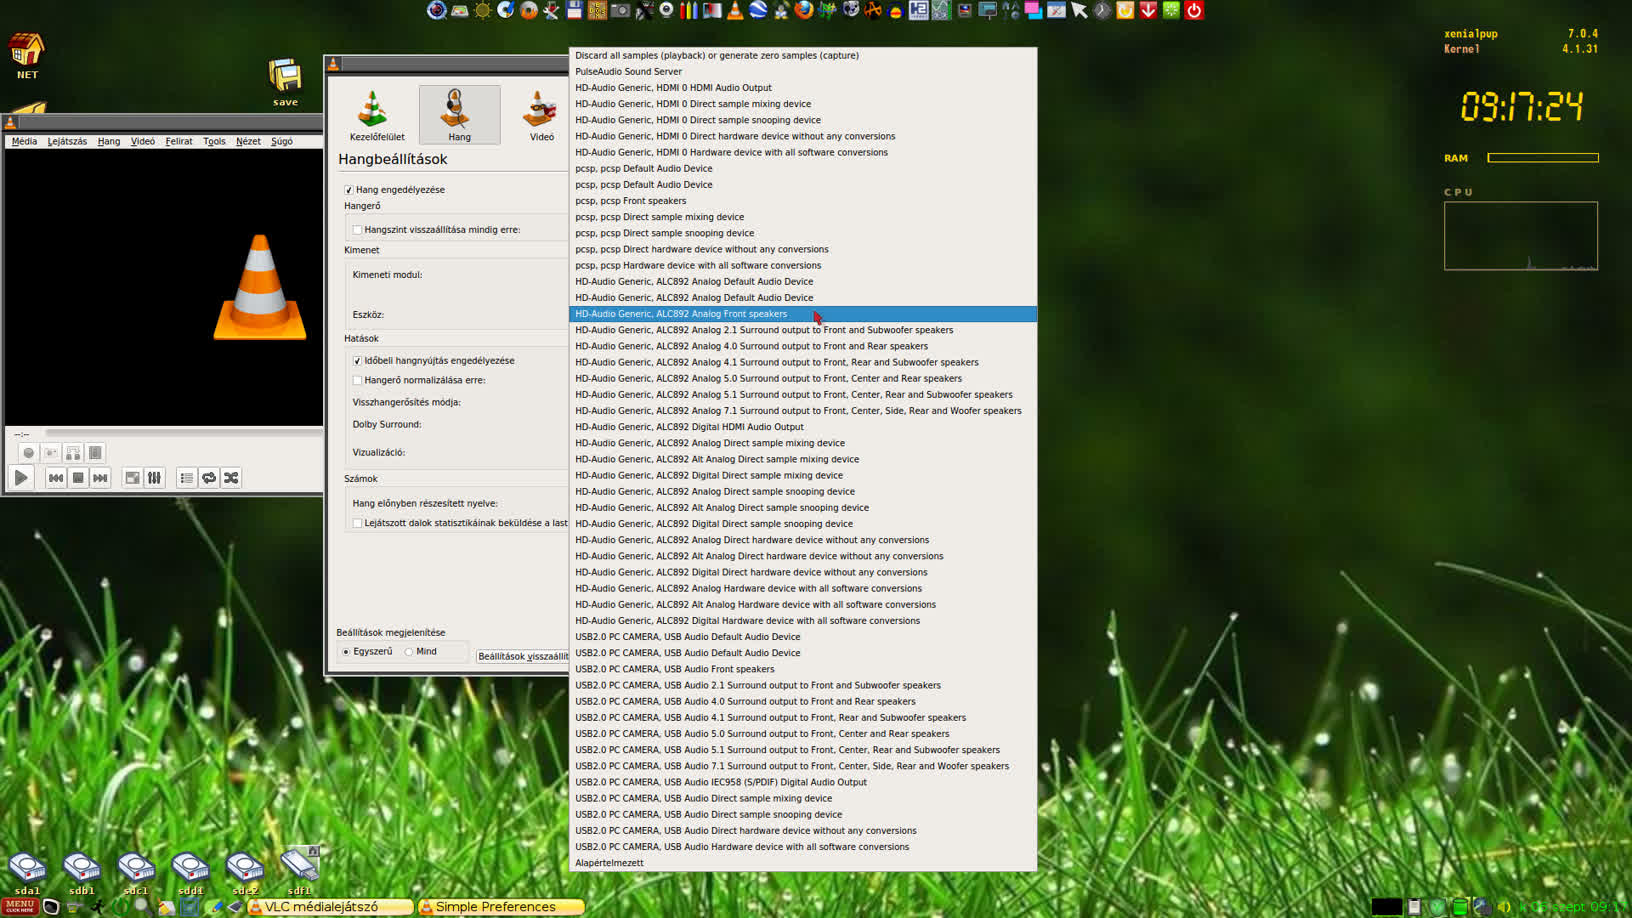Click the VLC play button
Screen dimensions: 1632x918
tap(21, 478)
